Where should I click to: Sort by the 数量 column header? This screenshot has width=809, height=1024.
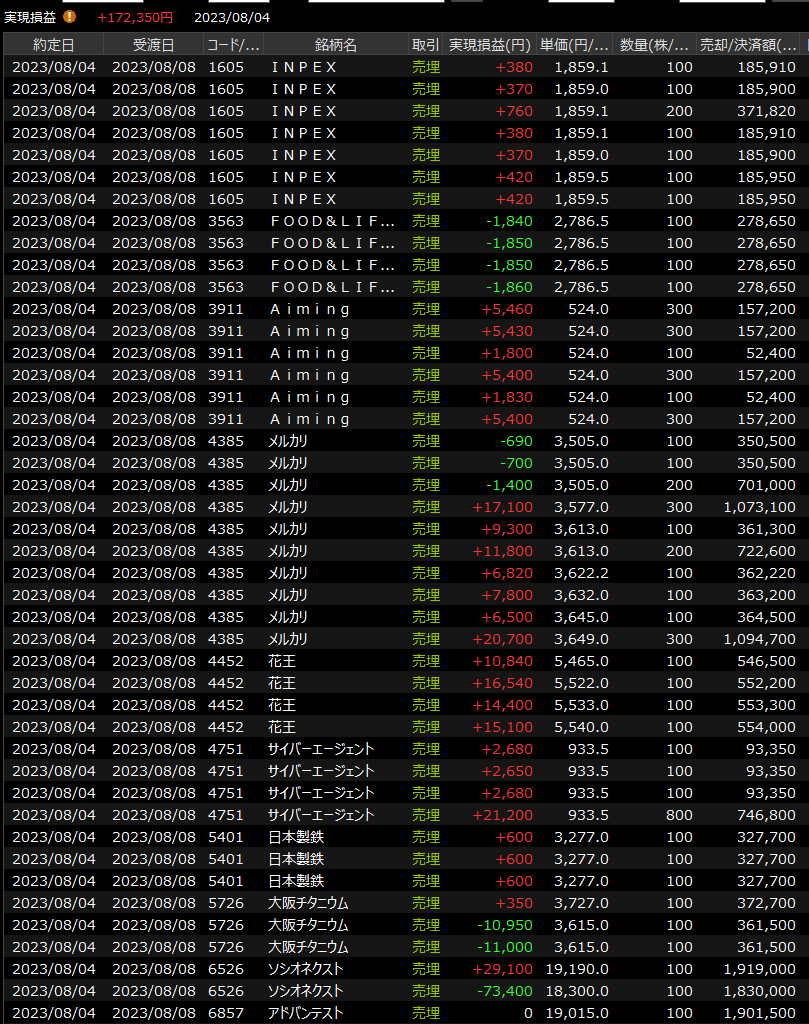654,45
